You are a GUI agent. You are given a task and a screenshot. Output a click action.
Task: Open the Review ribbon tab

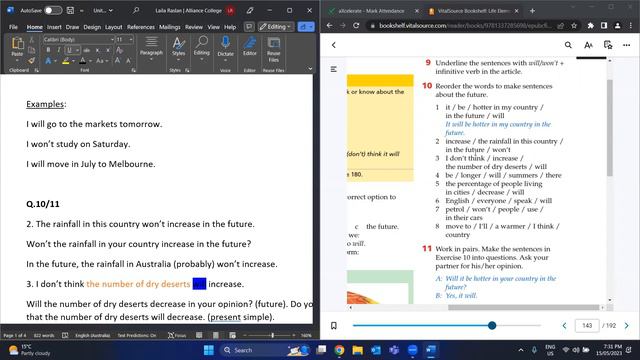[194, 27]
